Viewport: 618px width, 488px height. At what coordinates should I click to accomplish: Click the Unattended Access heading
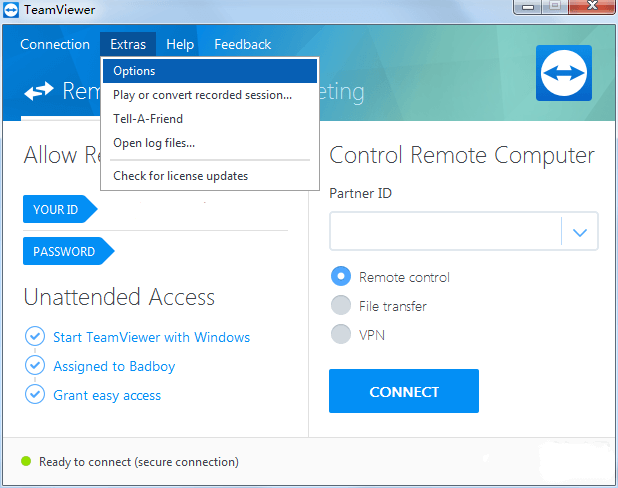(119, 297)
